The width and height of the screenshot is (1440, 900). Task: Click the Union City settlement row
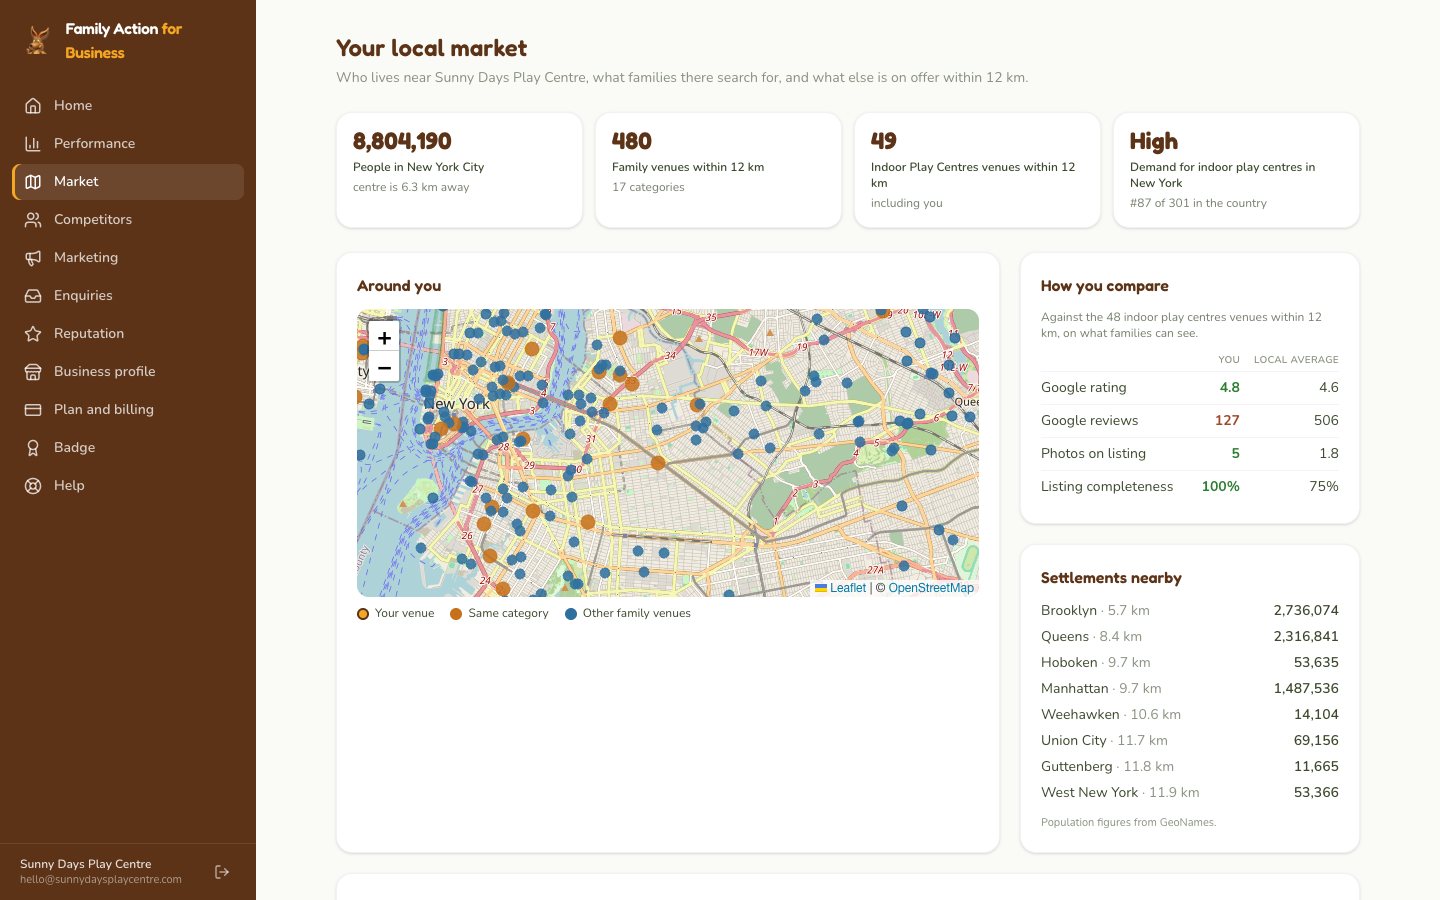click(1190, 740)
